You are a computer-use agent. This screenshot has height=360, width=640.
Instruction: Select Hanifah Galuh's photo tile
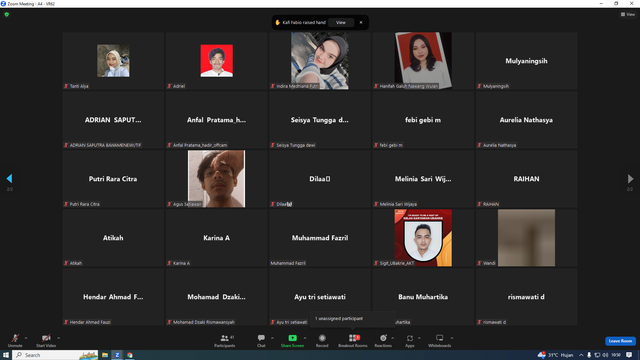(x=423, y=61)
